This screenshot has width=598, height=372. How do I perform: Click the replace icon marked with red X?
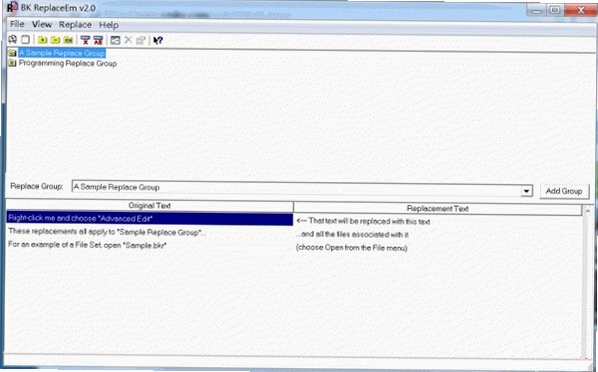pos(85,40)
